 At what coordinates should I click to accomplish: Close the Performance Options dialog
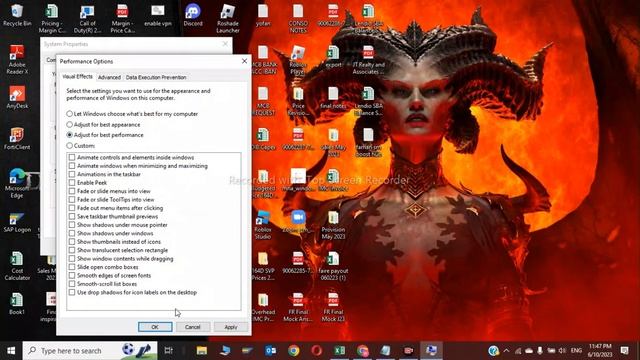(244, 61)
